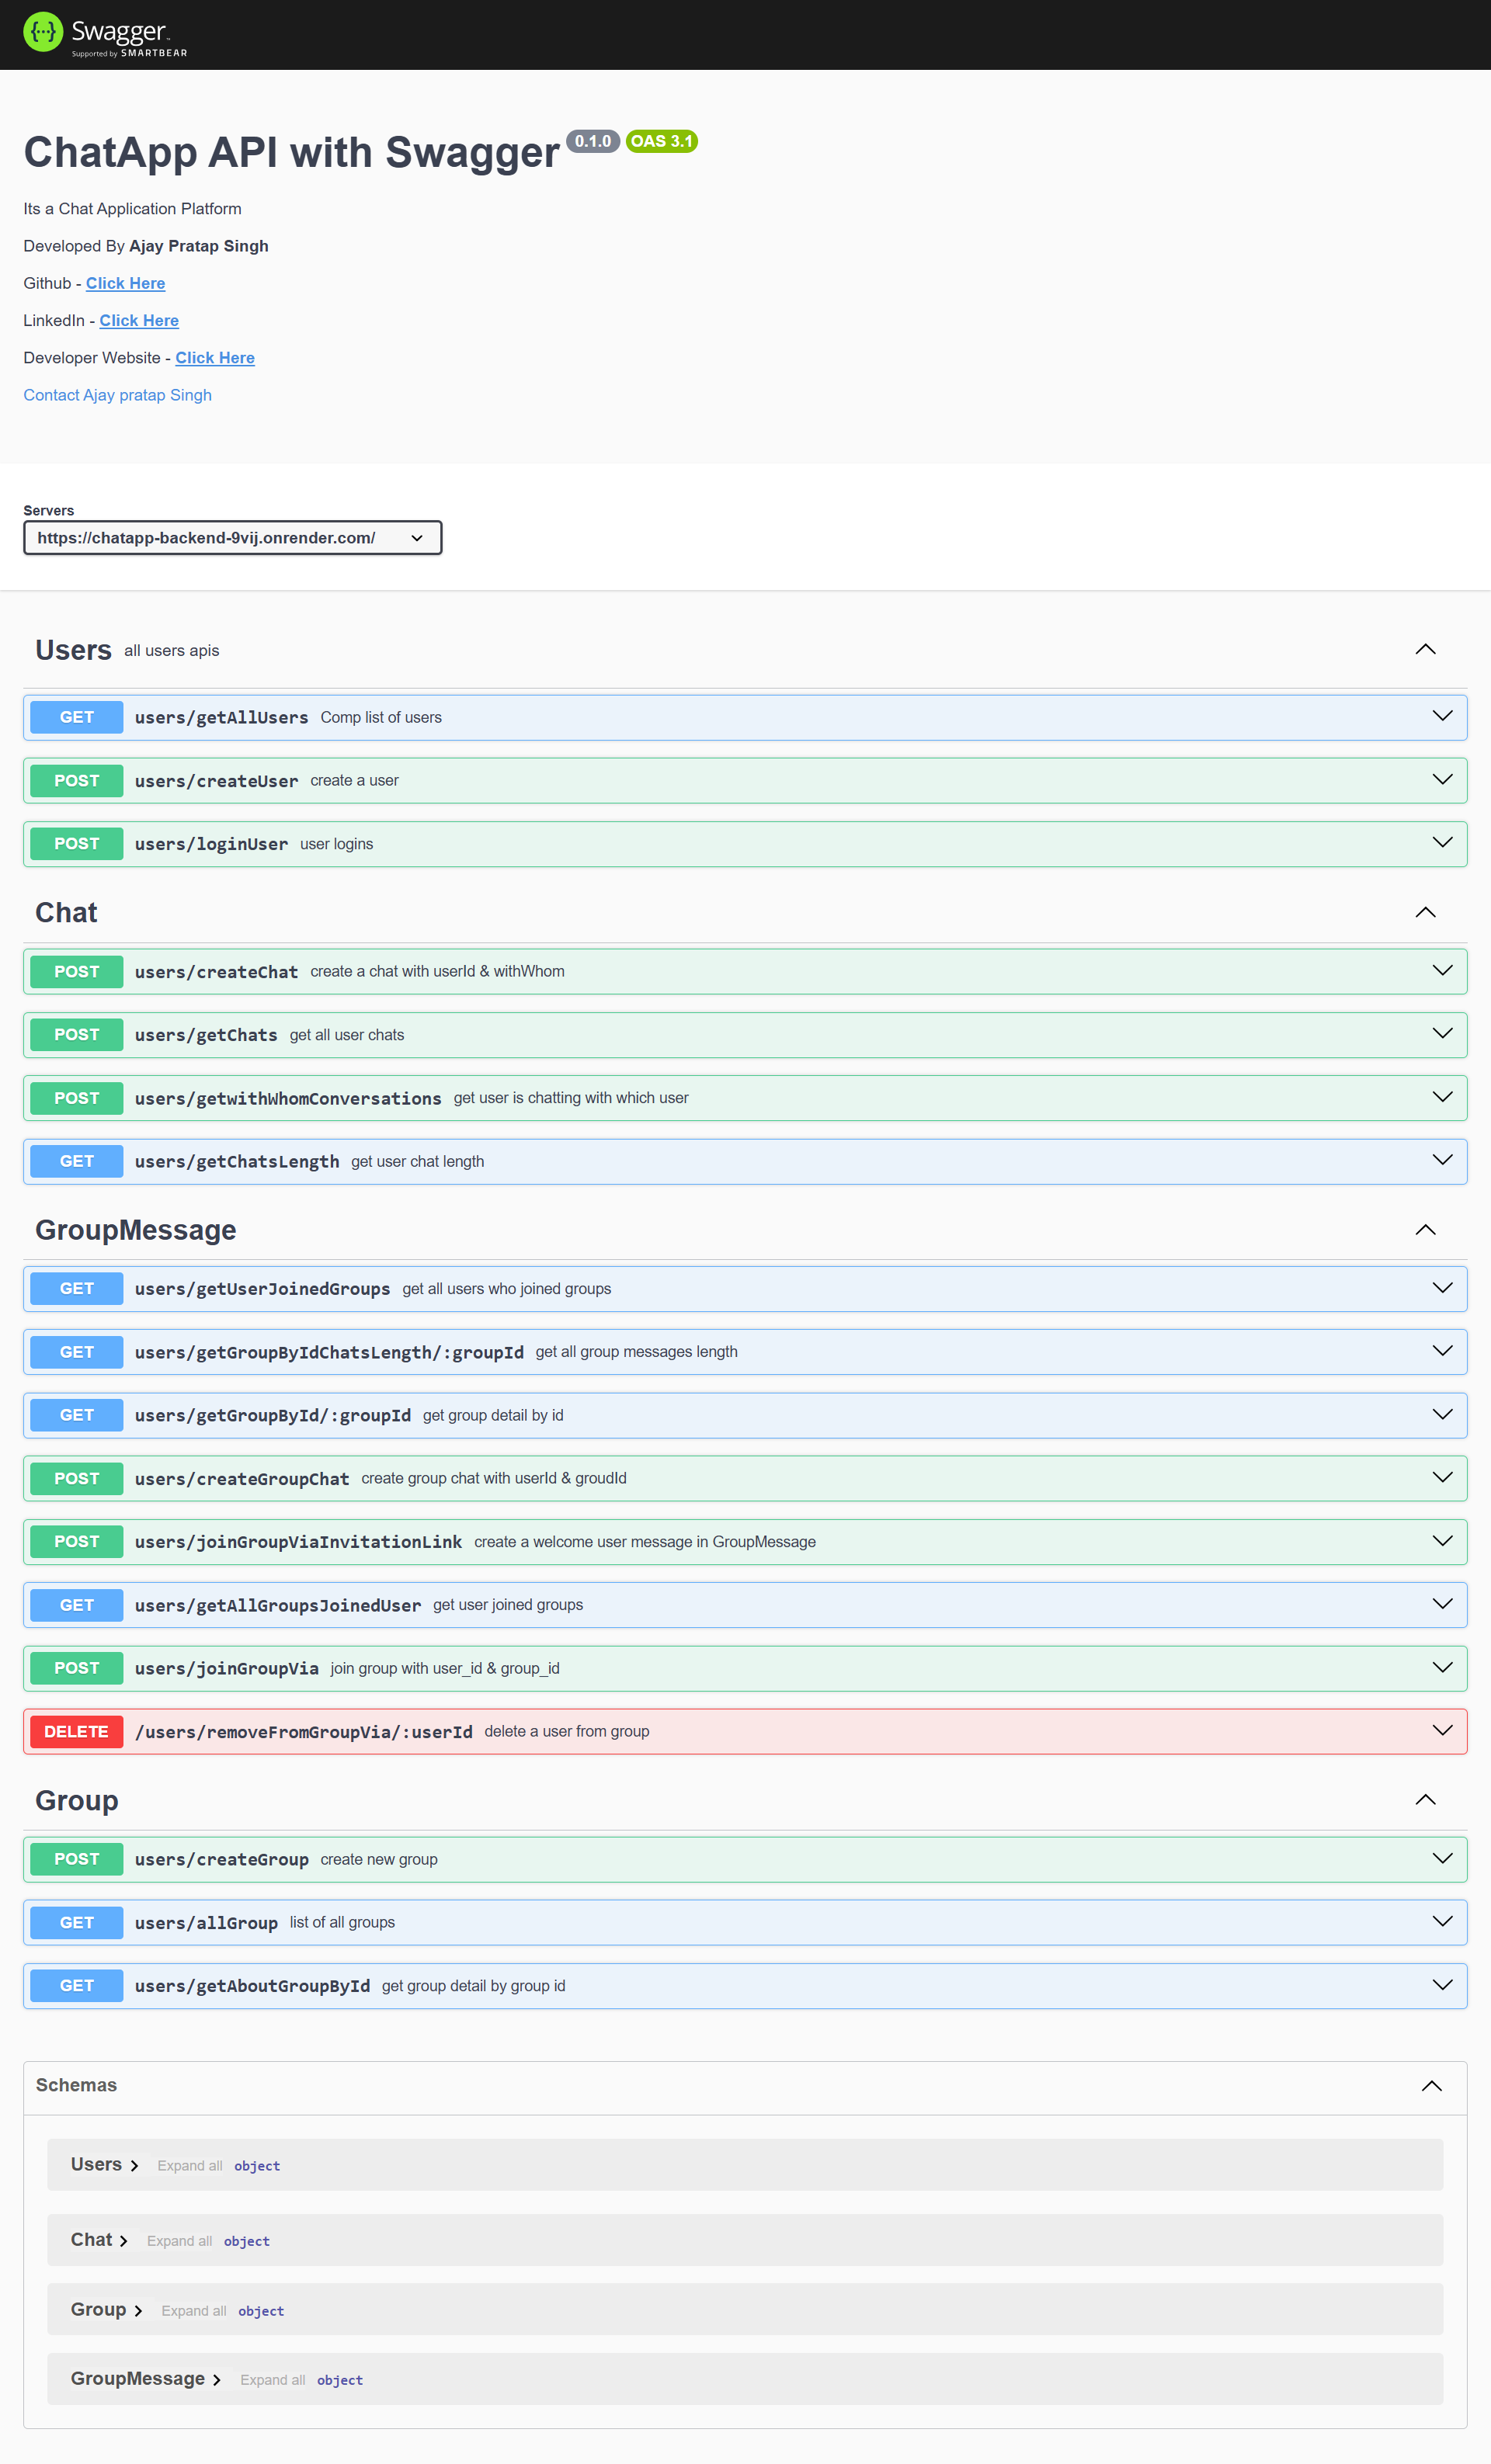Click the Schemas heading
Screen dimensions: 1491x2464
(76, 2086)
